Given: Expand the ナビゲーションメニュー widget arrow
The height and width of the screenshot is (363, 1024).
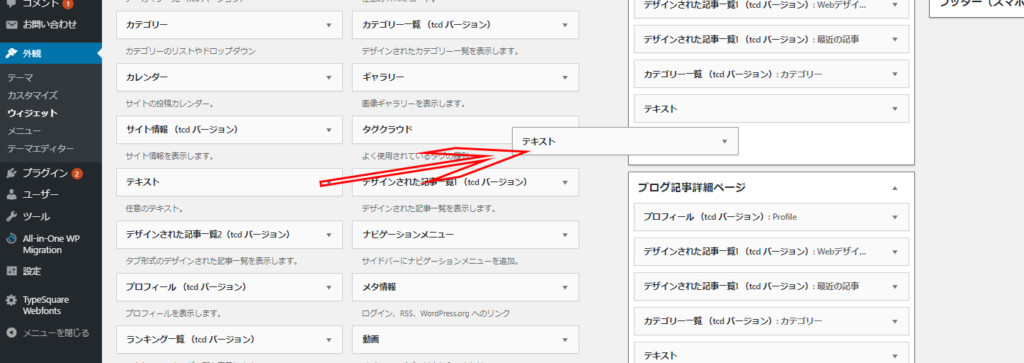Looking at the screenshot, I should point(565,234).
